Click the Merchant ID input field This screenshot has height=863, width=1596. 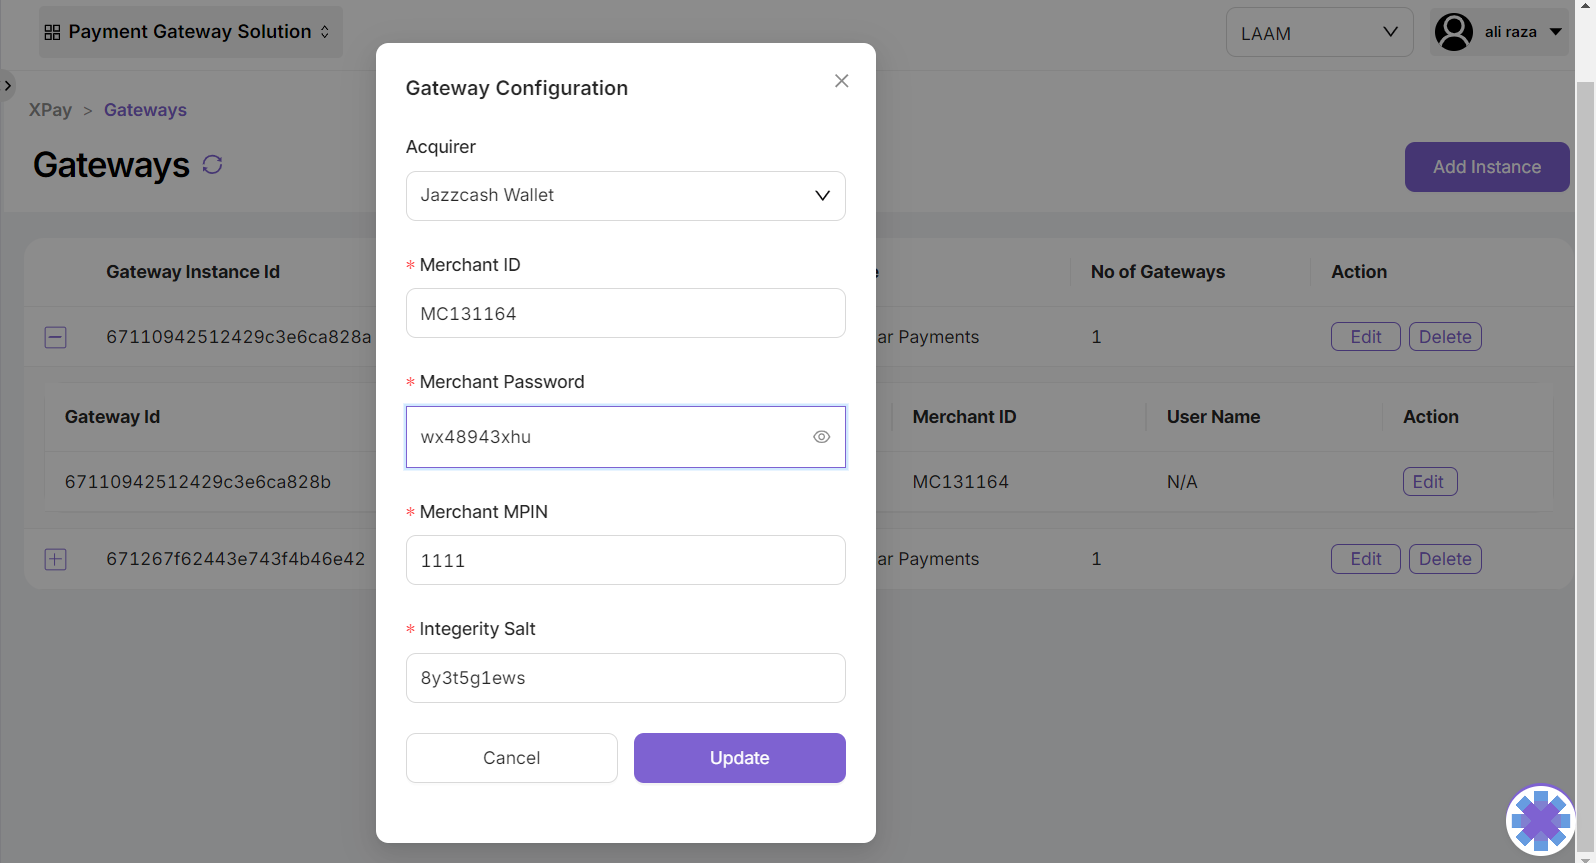point(625,314)
